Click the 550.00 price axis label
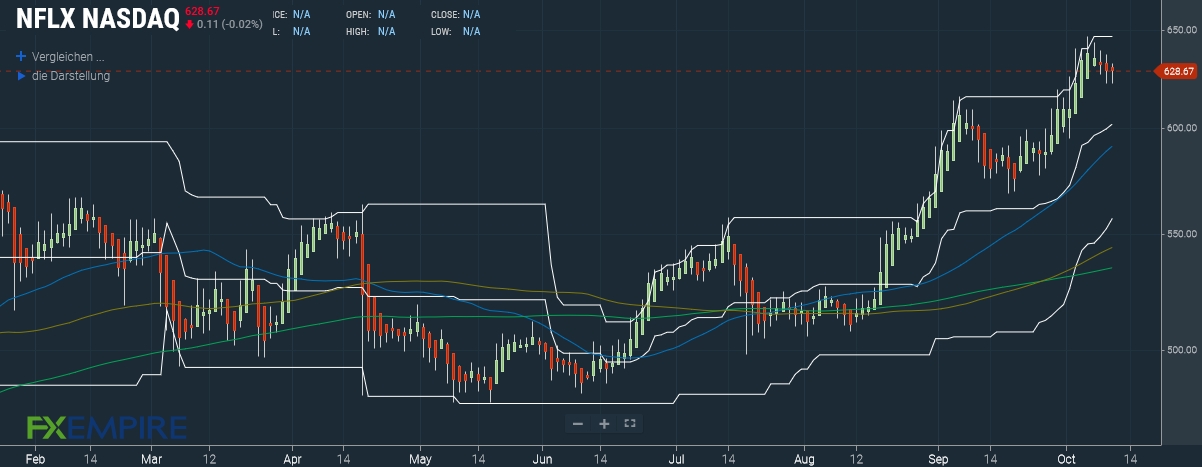 1182,234
